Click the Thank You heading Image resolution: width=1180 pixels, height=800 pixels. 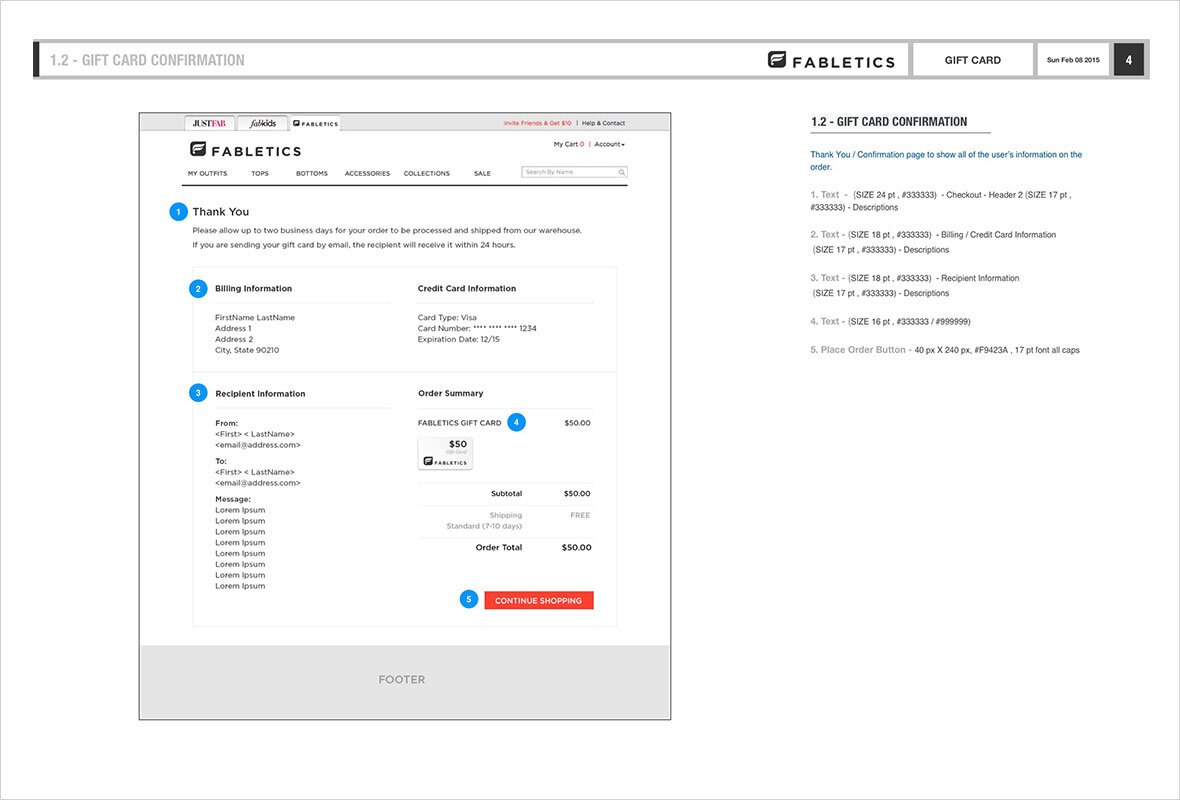coord(220,211)
